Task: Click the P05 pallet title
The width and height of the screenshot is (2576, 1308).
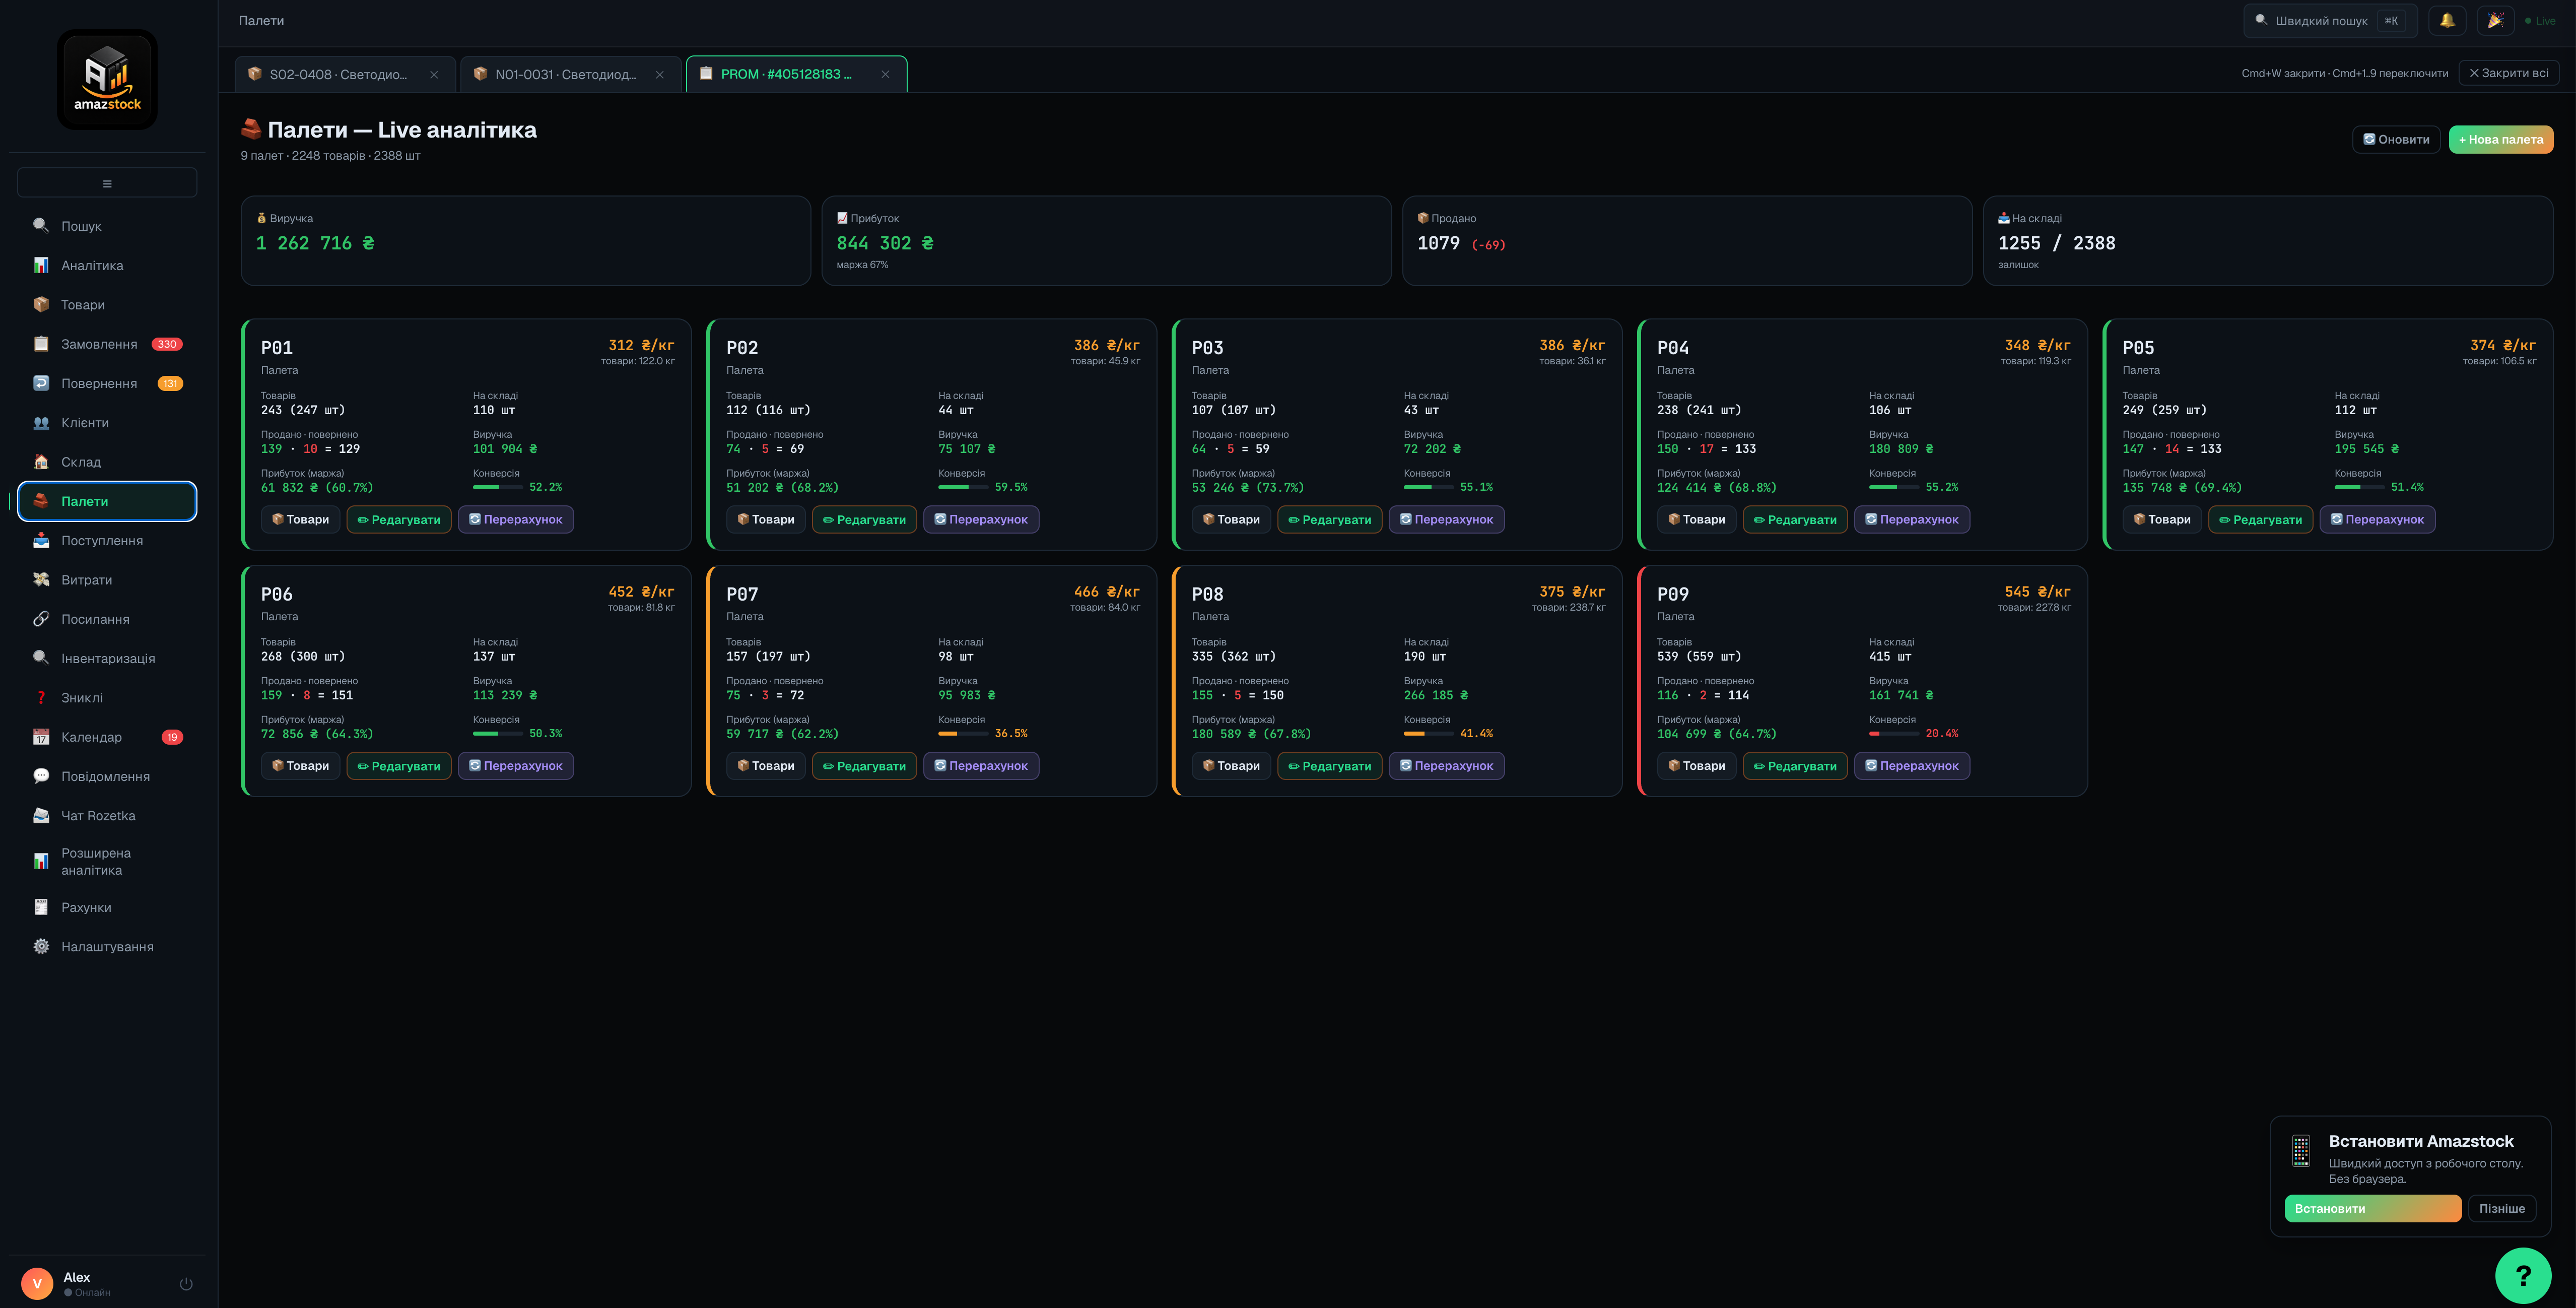Action: point(2138,348)
